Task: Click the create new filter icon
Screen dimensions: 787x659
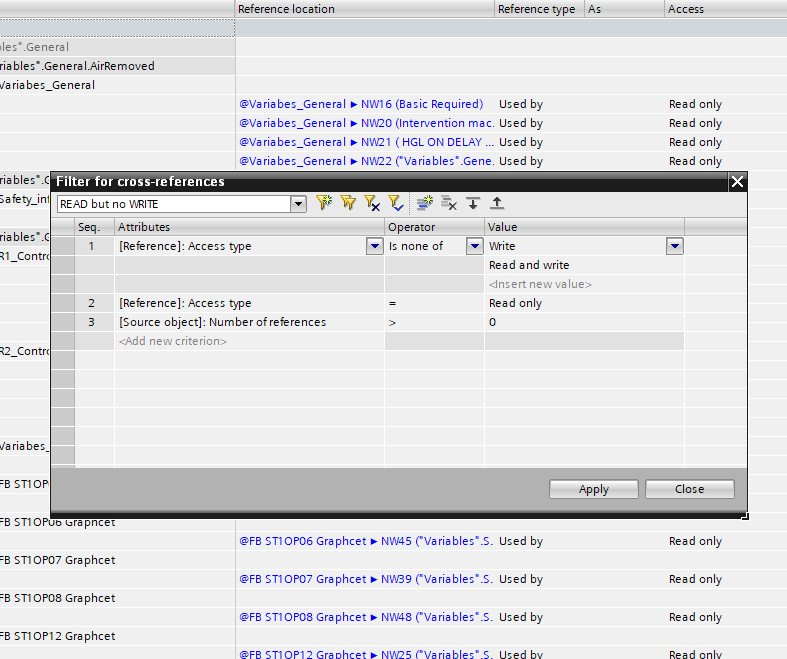Action: 323,203
